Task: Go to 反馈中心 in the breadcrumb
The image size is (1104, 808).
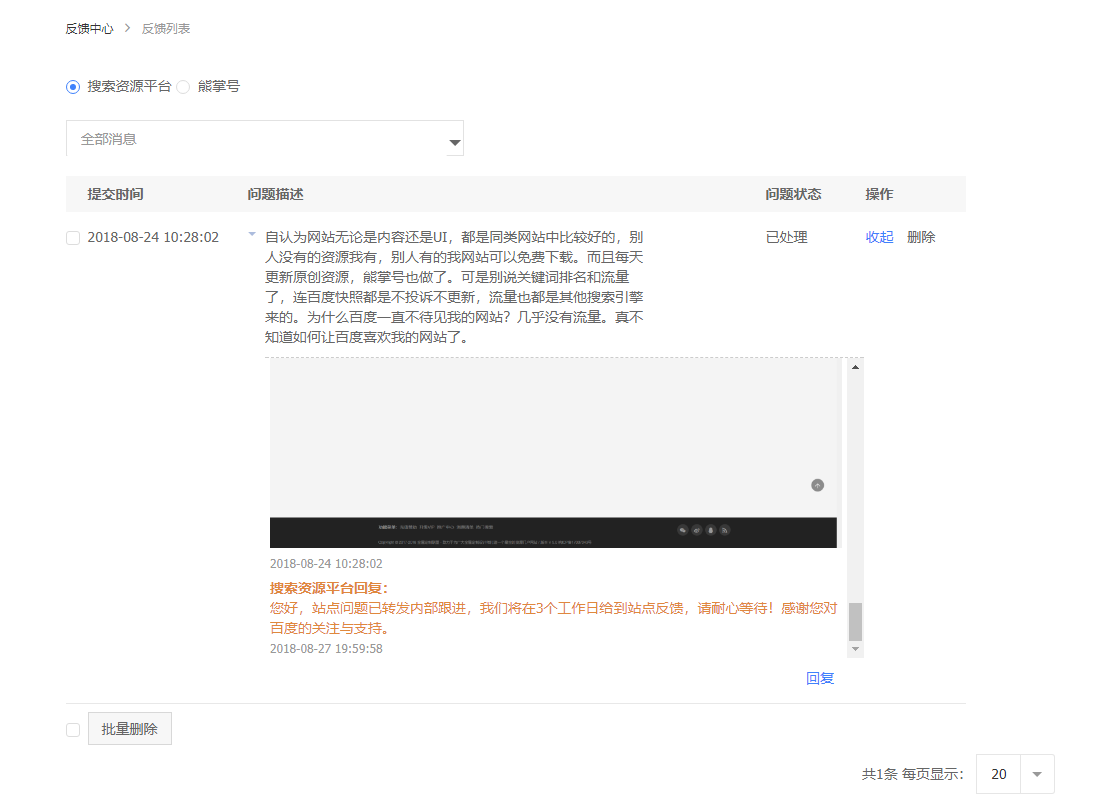Action: click(89, 29)
